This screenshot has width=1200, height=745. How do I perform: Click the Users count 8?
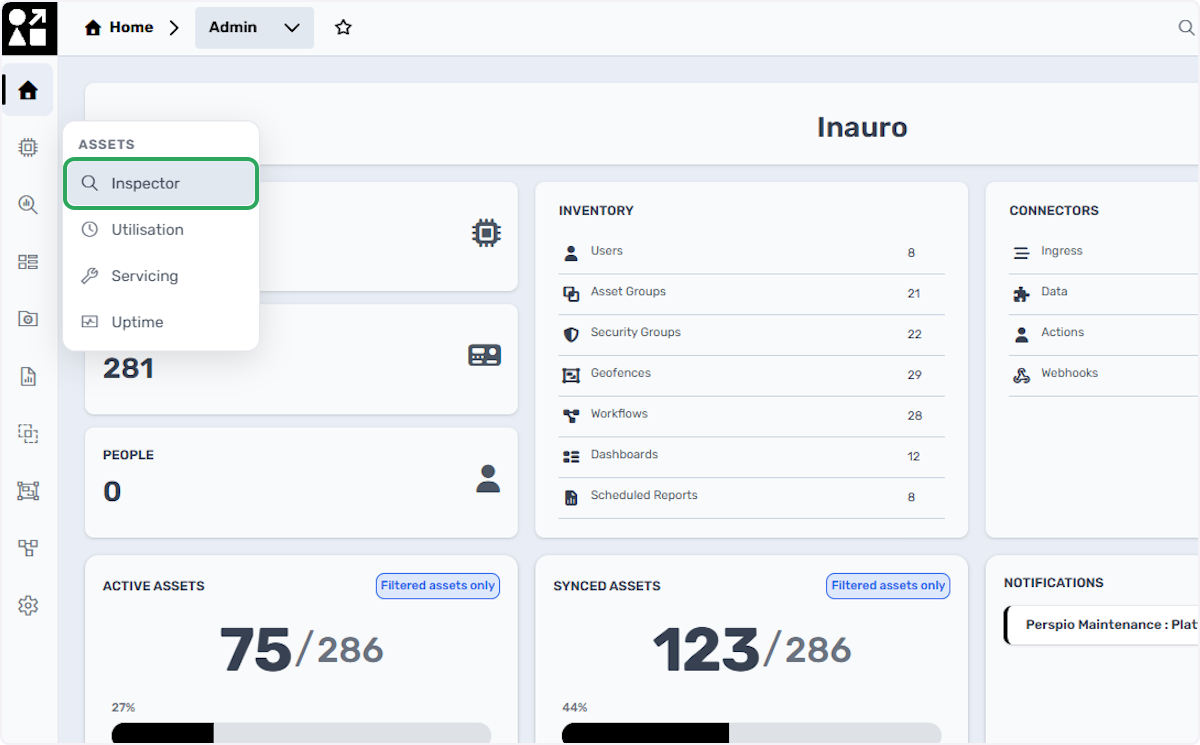tap(911, 253)
